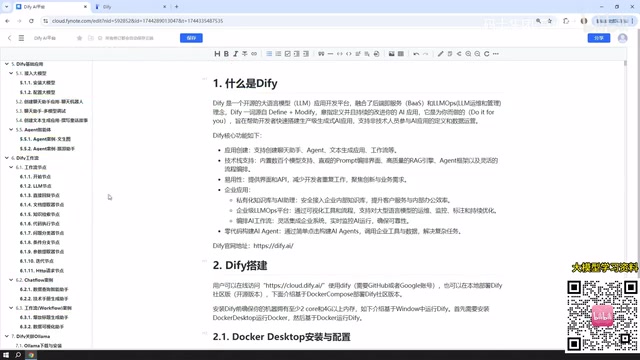Open the user avatar profile
The height and width of the screenshot is (360, 640).
(x=622, y=38)
